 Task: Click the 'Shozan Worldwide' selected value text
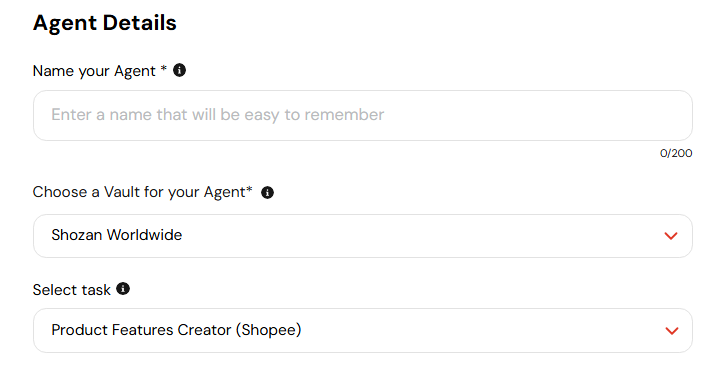(x=117, y=235)
